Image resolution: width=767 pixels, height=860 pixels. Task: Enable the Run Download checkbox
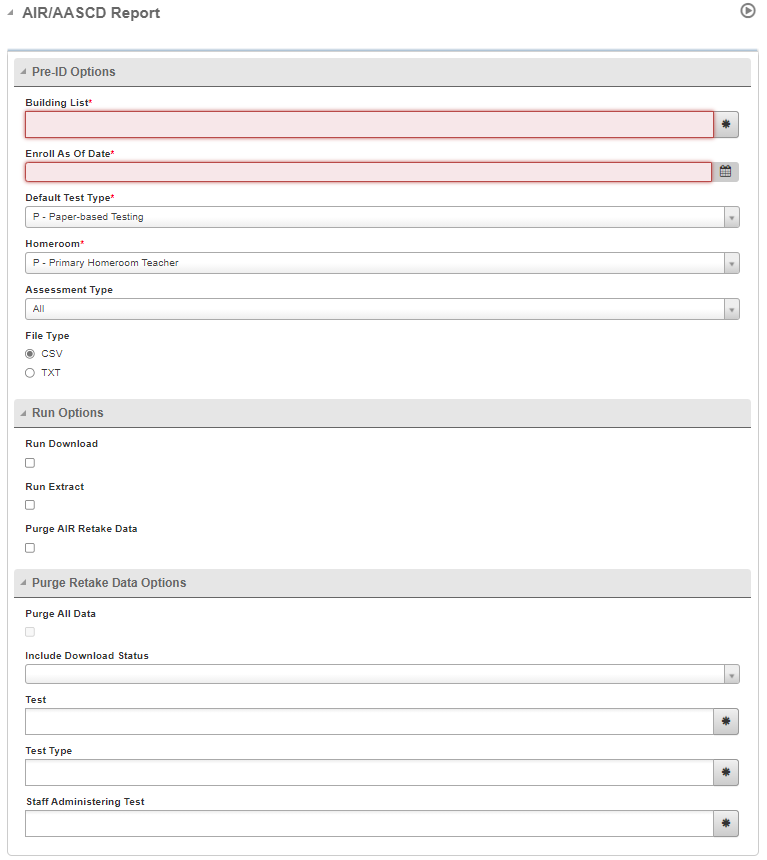pyautogui.click(x=29, y=462)
